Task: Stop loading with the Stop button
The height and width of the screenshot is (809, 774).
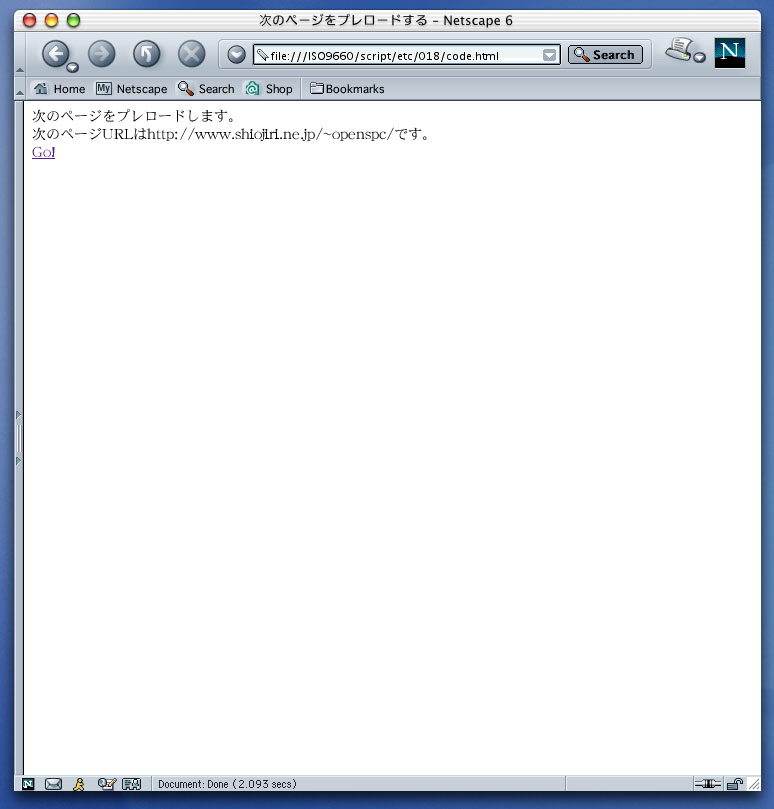Action: 191,54
